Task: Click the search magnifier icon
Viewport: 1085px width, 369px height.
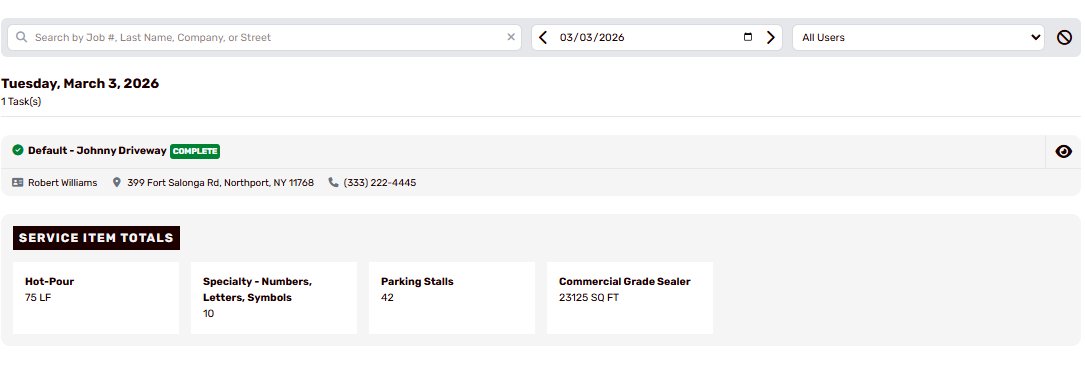Action: tap(21, 37)
